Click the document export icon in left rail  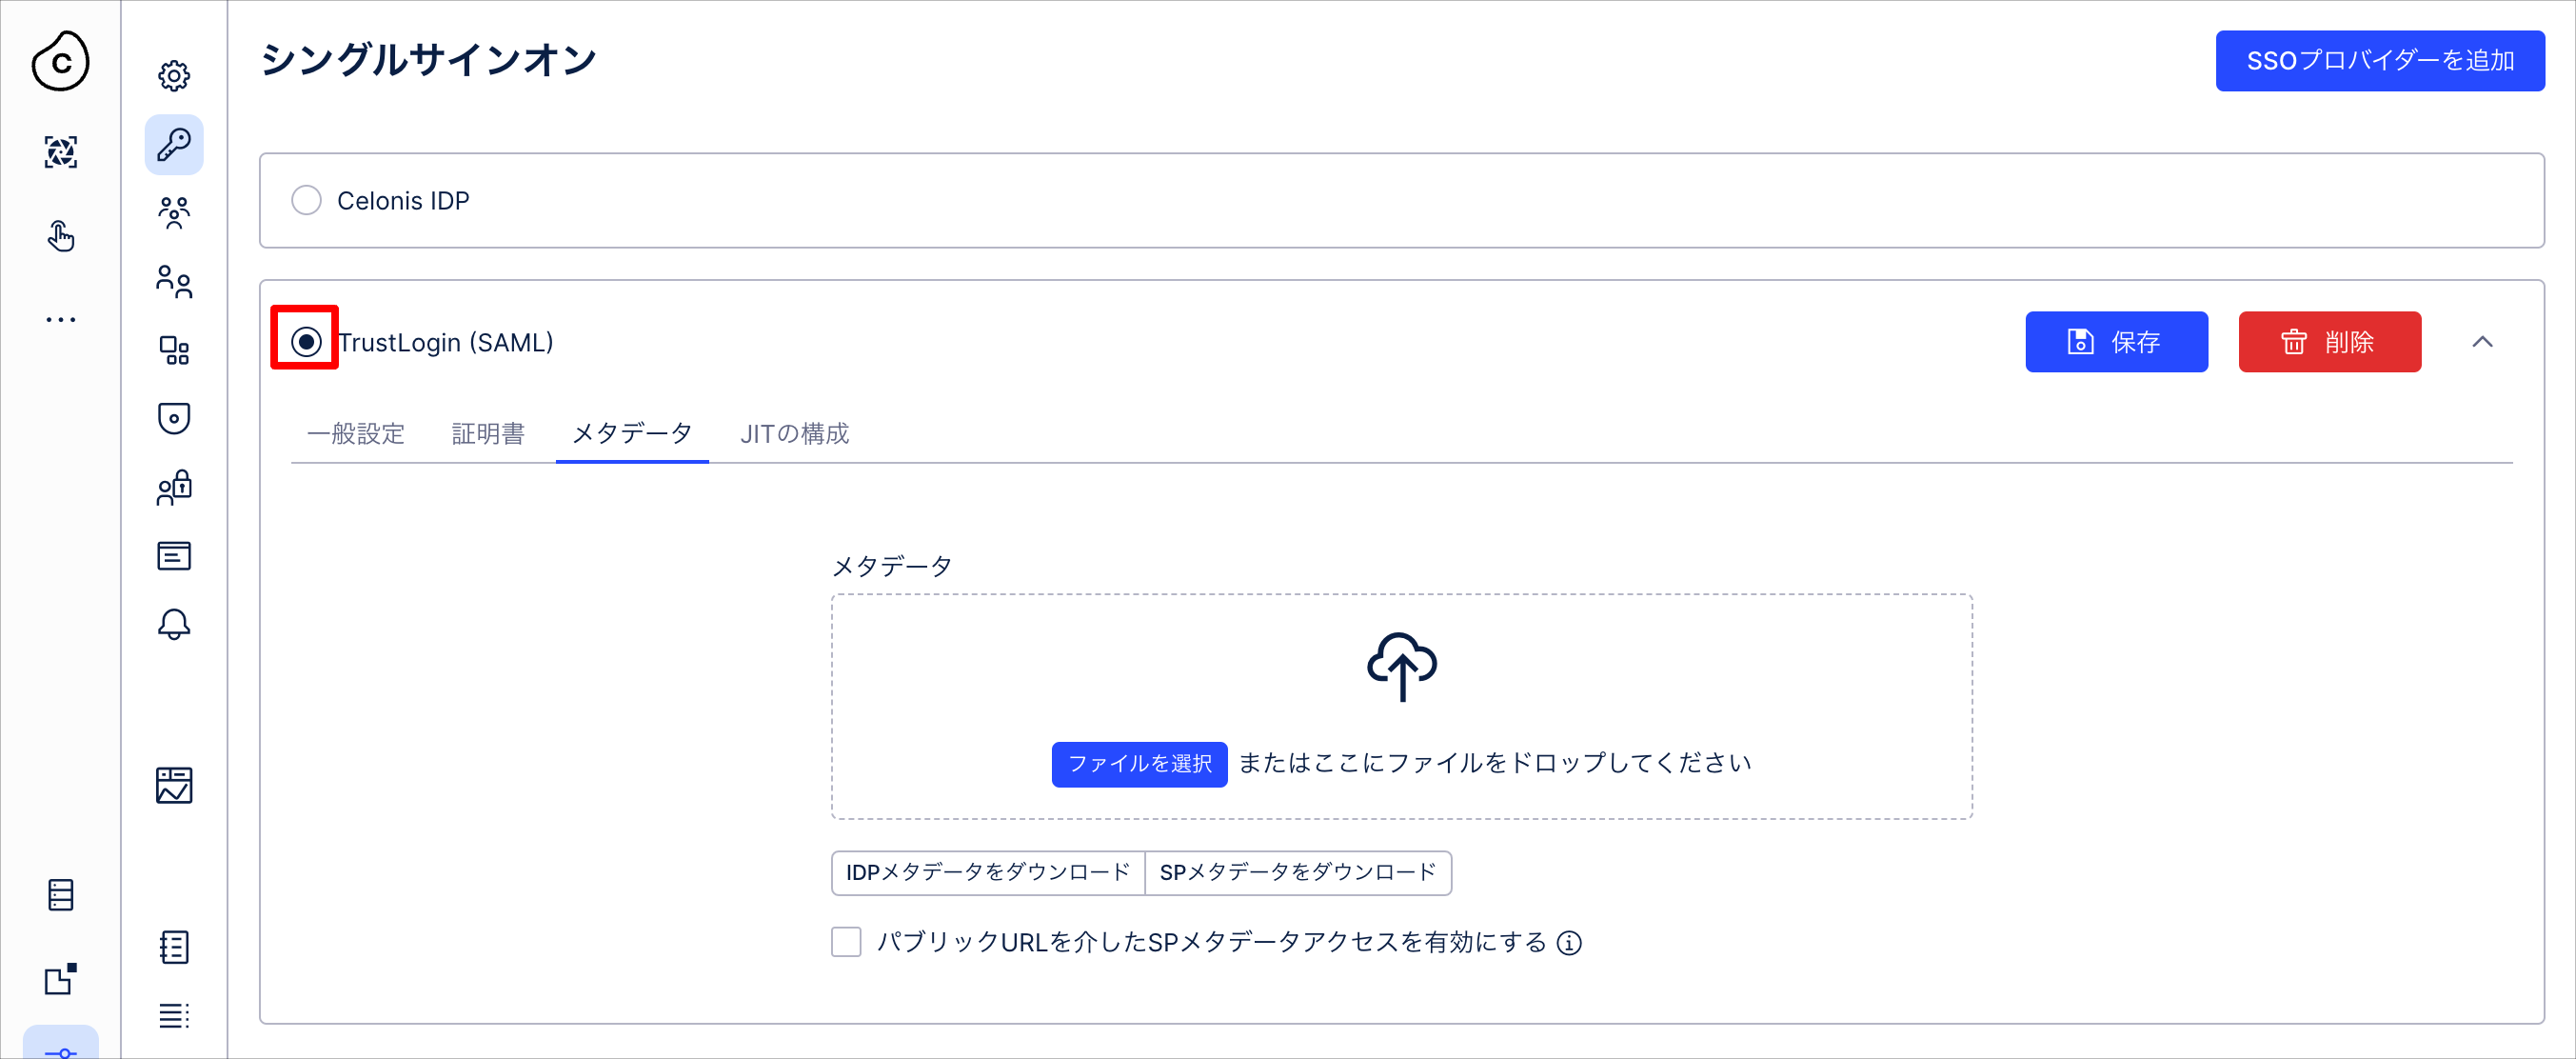61,979
